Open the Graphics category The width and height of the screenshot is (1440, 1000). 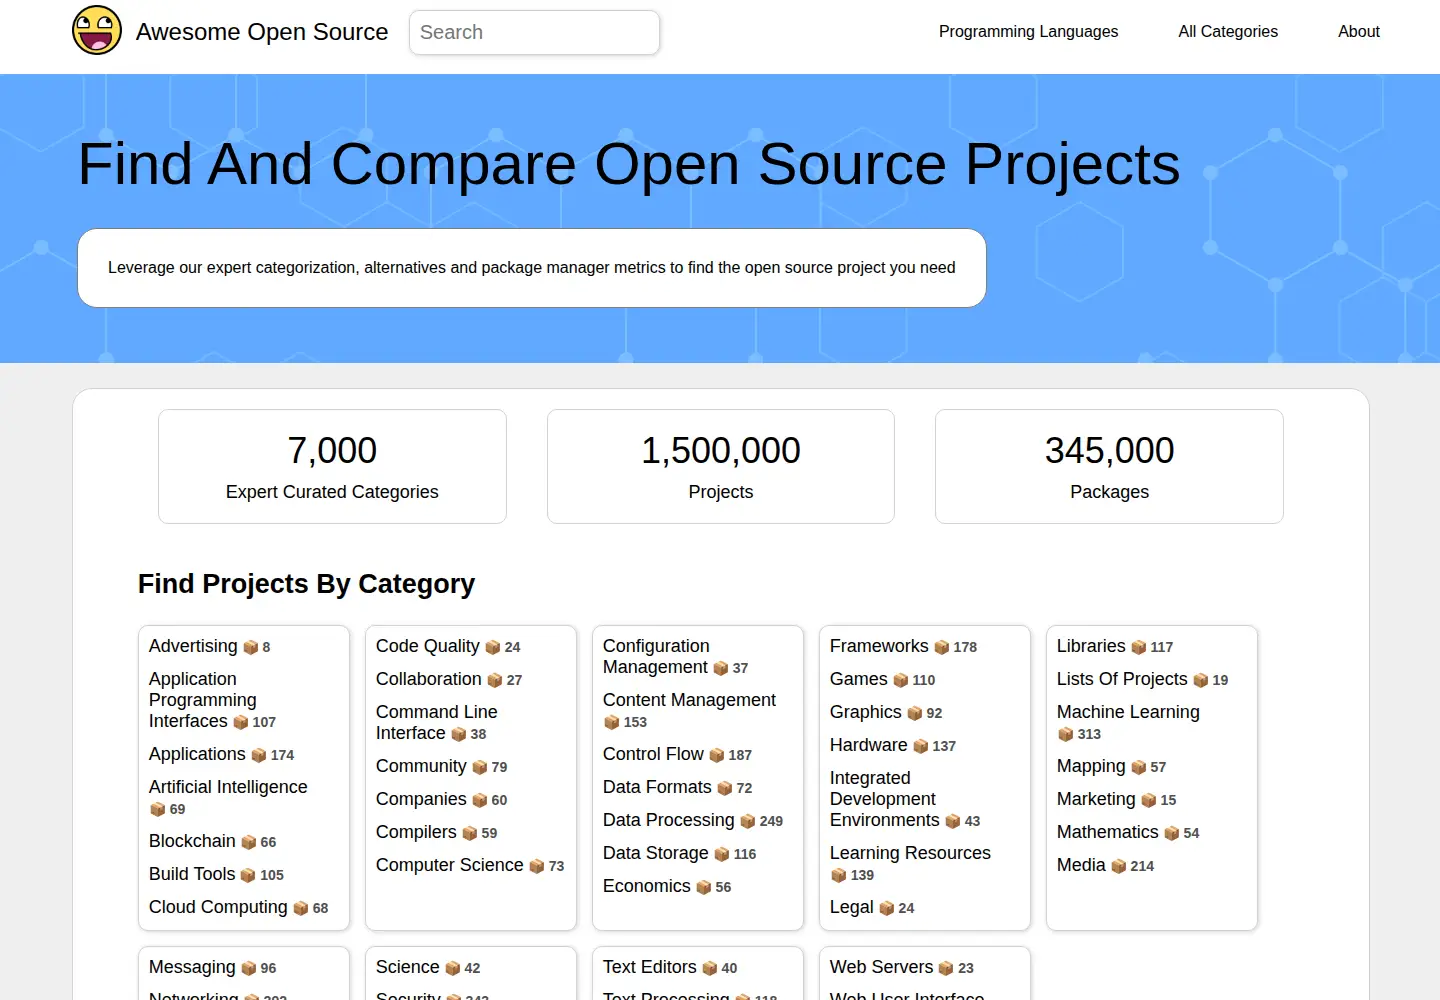[x=865, y=712]
